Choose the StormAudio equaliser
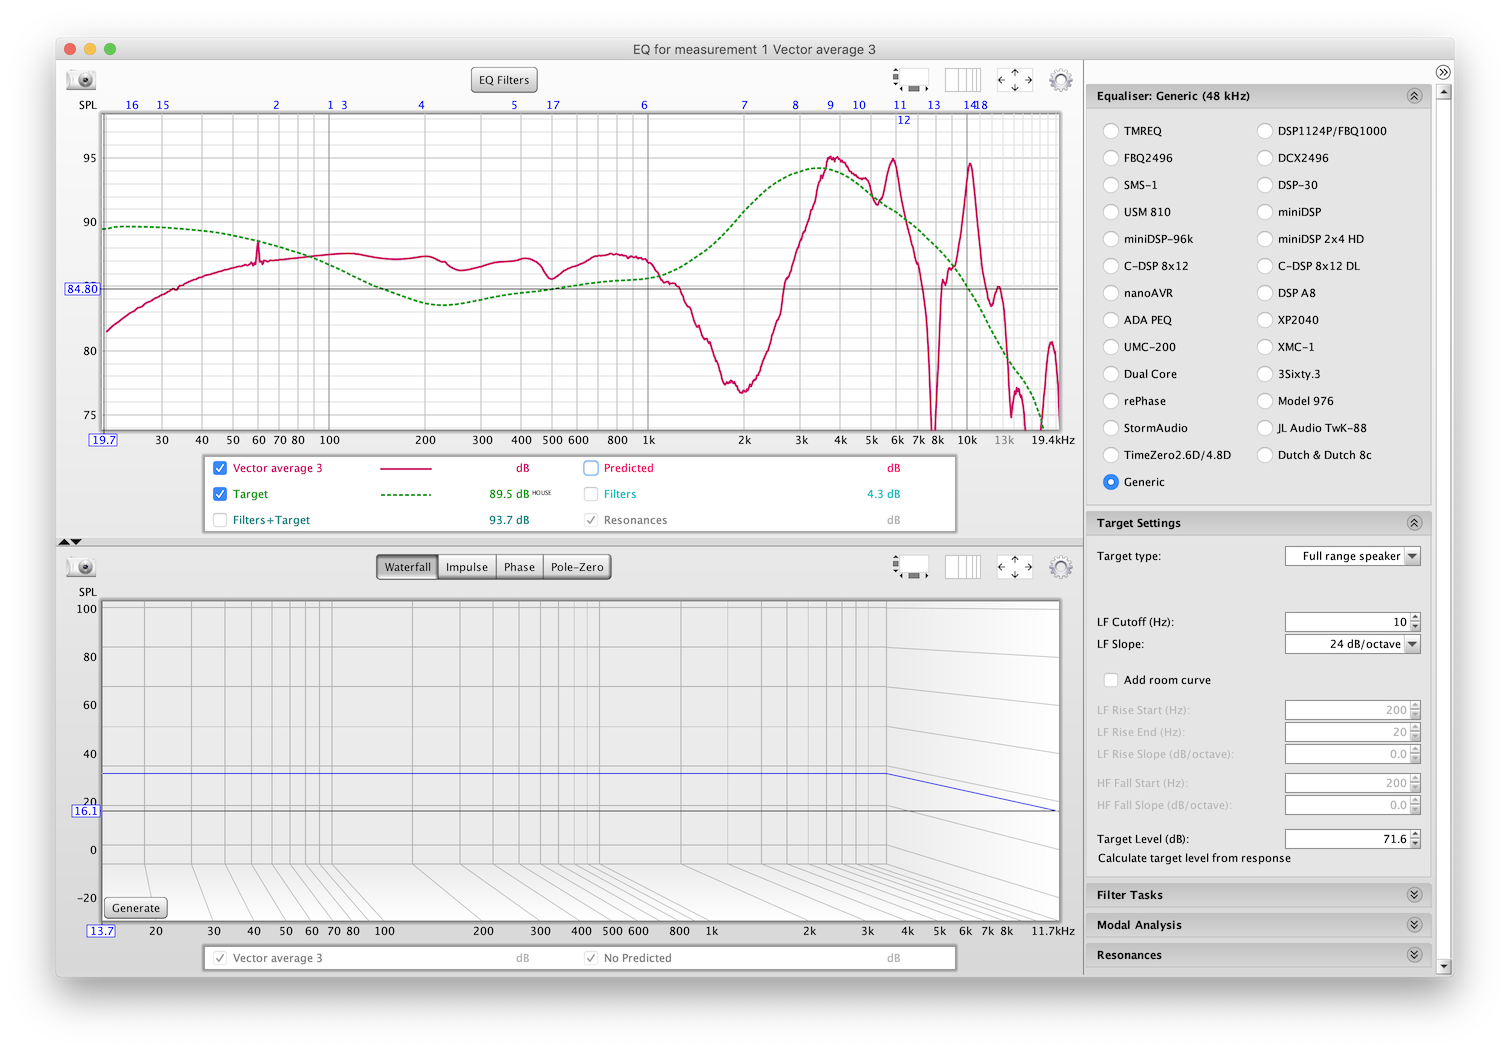 (x=1111, y=428)
